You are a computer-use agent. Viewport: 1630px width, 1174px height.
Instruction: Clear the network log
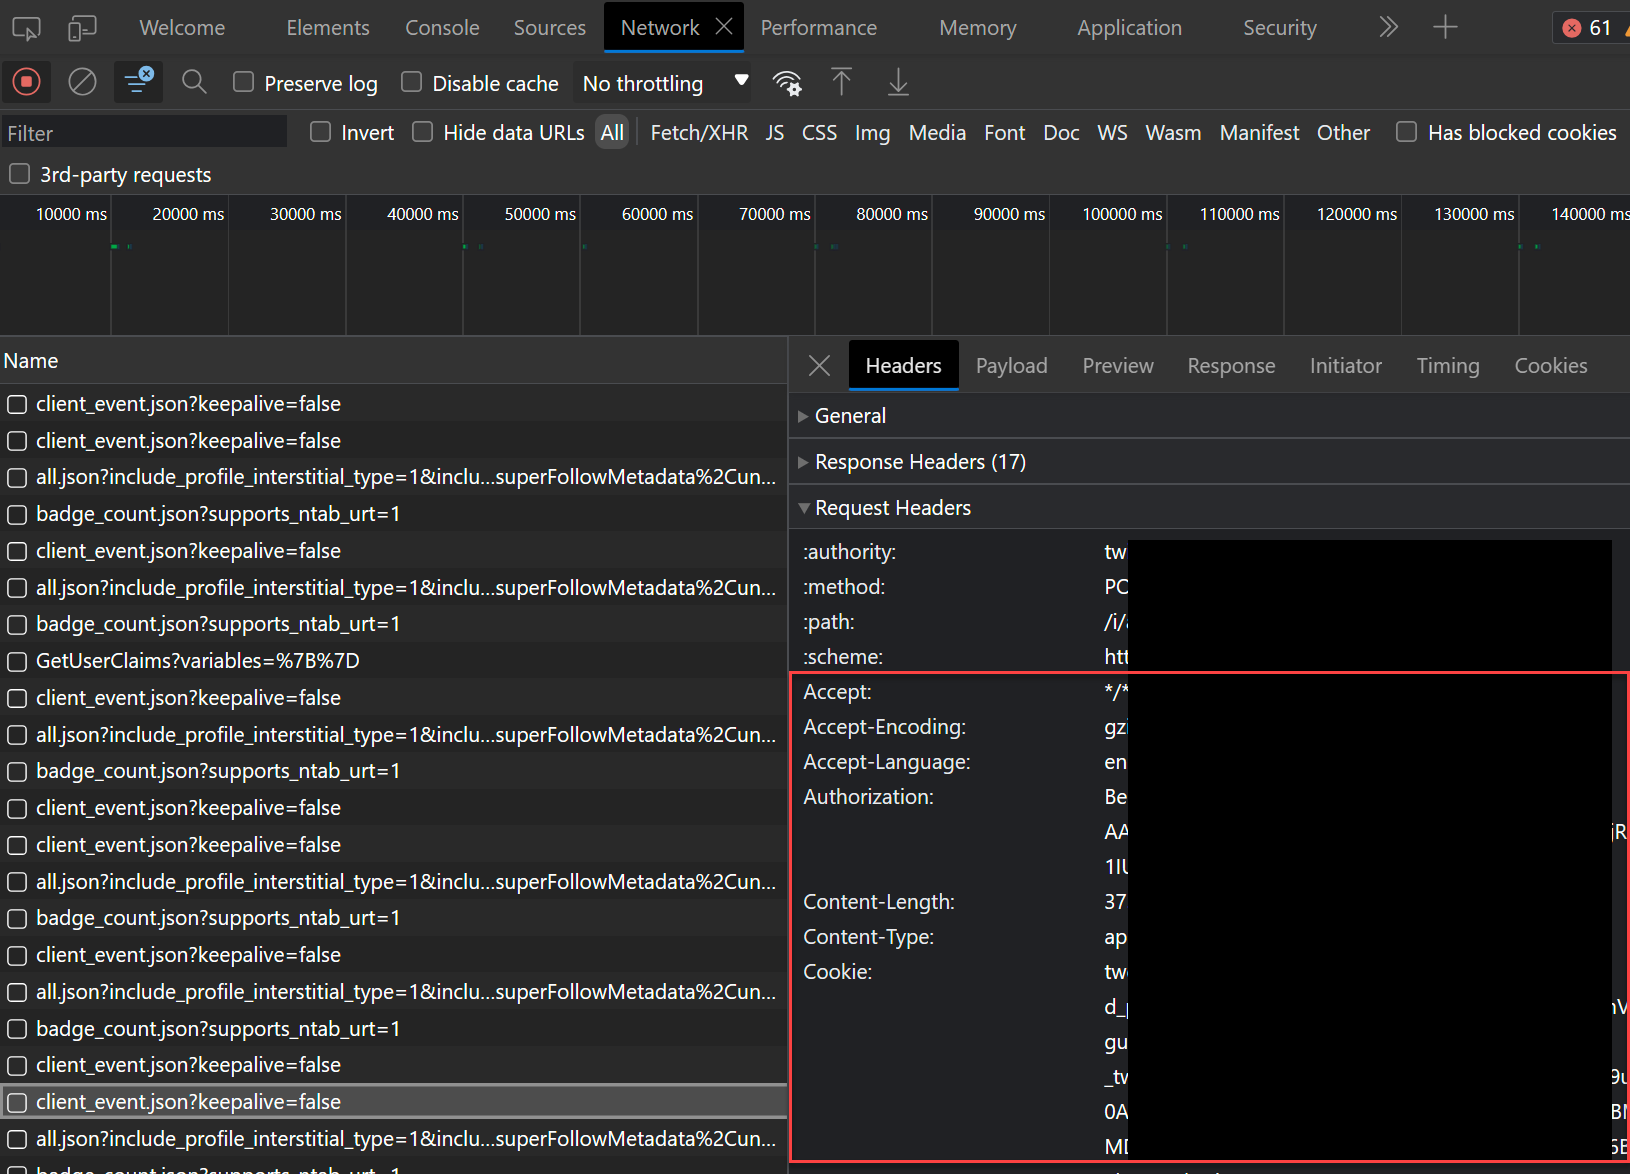click(x=82, y=82)
